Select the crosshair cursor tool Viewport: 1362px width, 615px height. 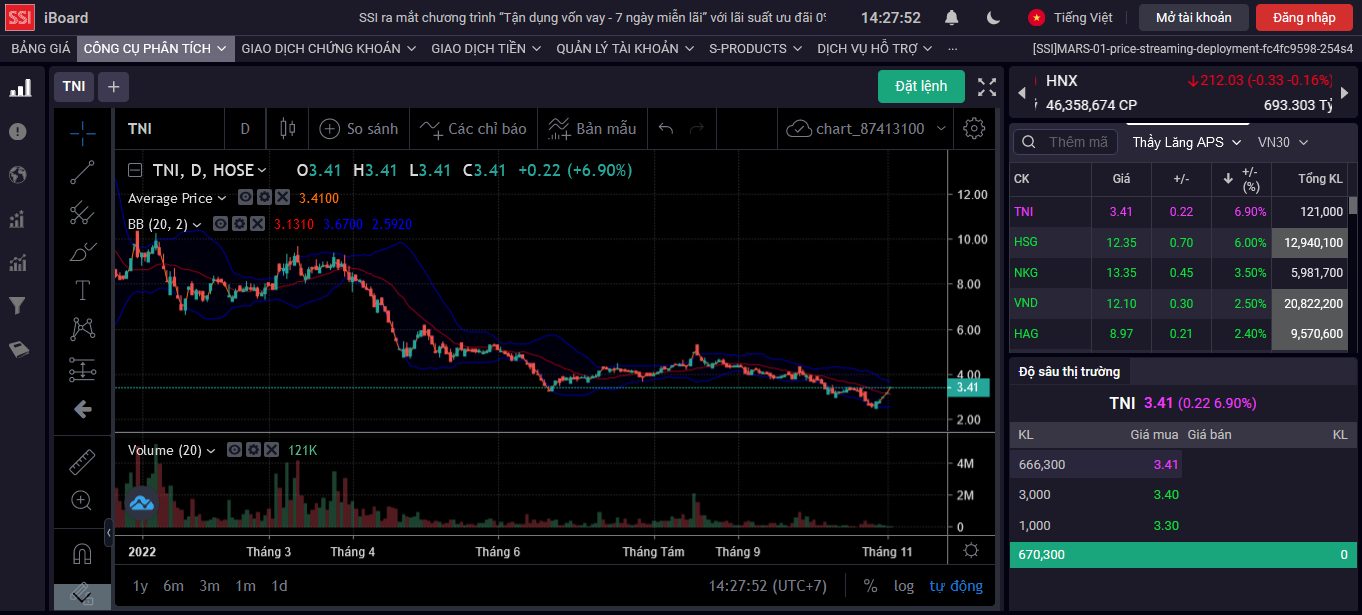click(x=83, y=132)
